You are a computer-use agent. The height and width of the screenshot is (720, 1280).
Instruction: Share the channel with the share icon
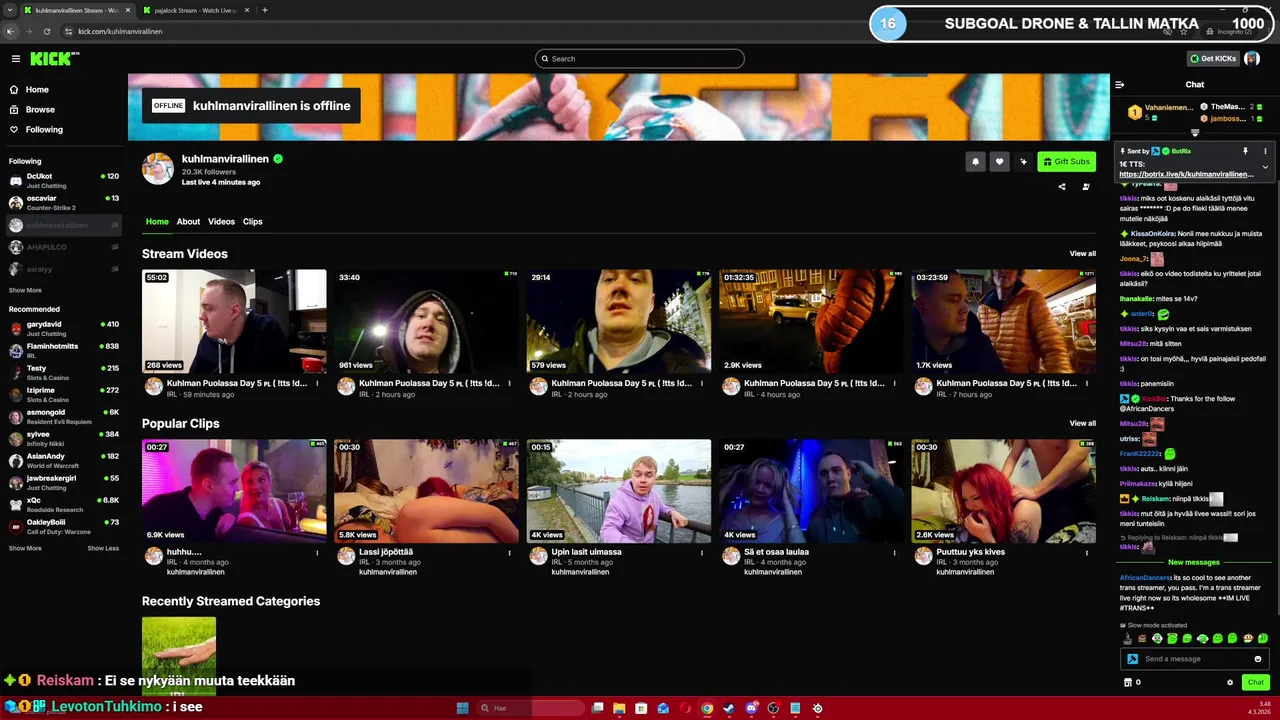coord(1062,186)
